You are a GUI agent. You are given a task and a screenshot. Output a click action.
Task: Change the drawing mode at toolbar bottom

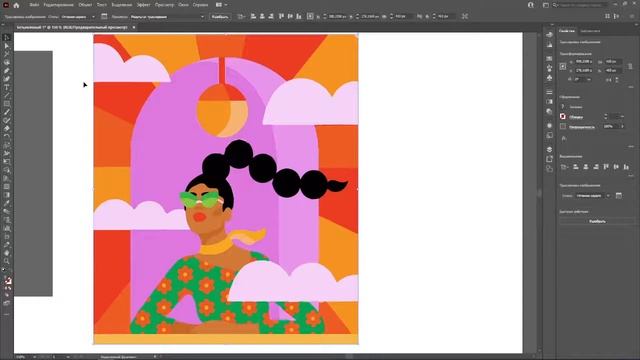[7, 295]
